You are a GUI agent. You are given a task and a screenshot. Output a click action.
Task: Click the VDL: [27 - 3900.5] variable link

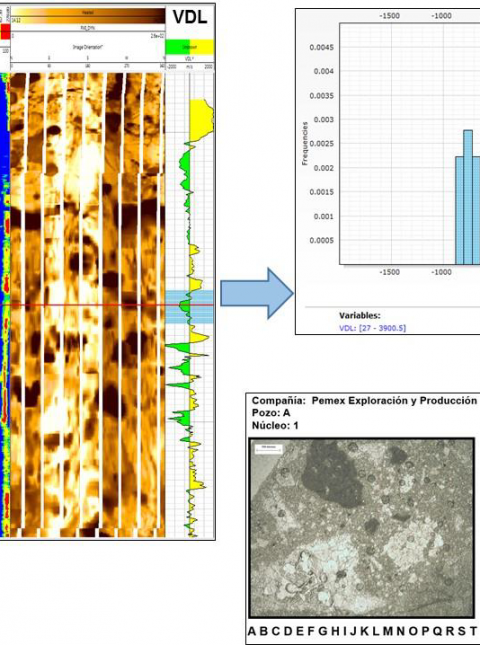coord(372,328)
